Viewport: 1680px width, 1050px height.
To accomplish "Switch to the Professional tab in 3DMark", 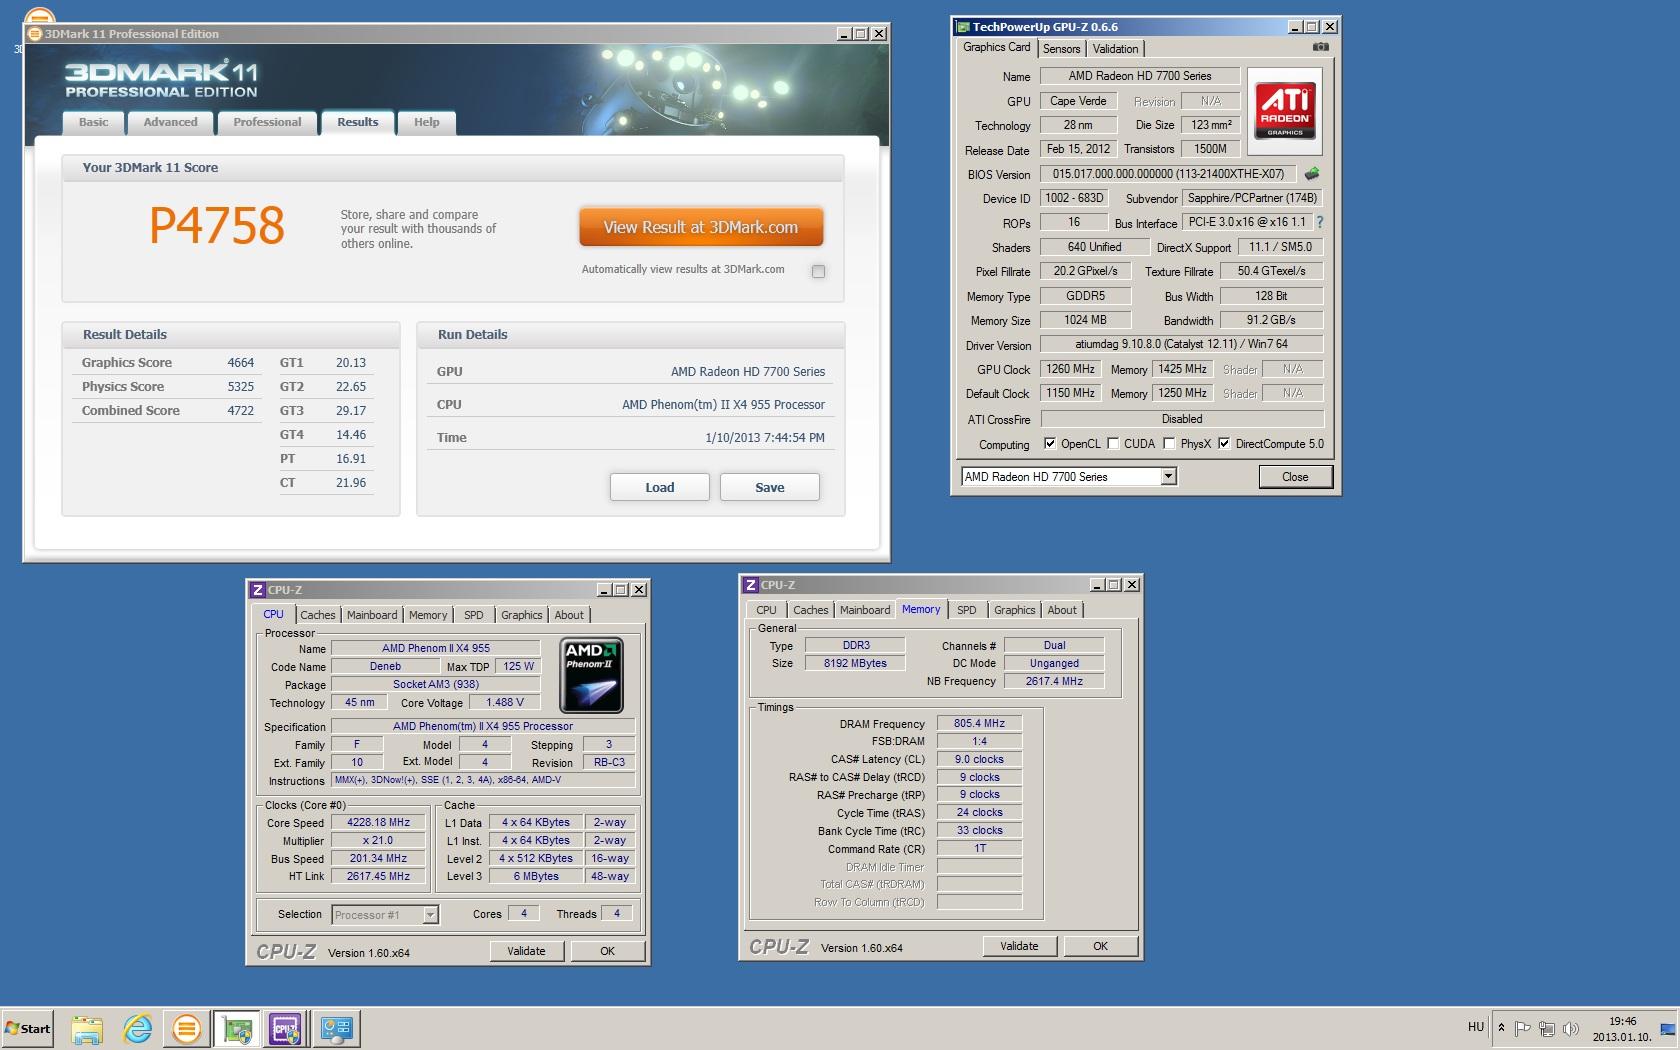I will pos(267,122).
